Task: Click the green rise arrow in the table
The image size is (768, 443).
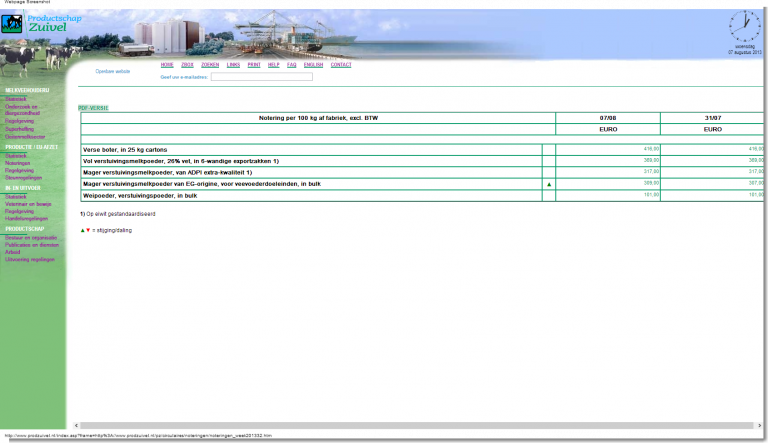Action: [x=548, y=184]
